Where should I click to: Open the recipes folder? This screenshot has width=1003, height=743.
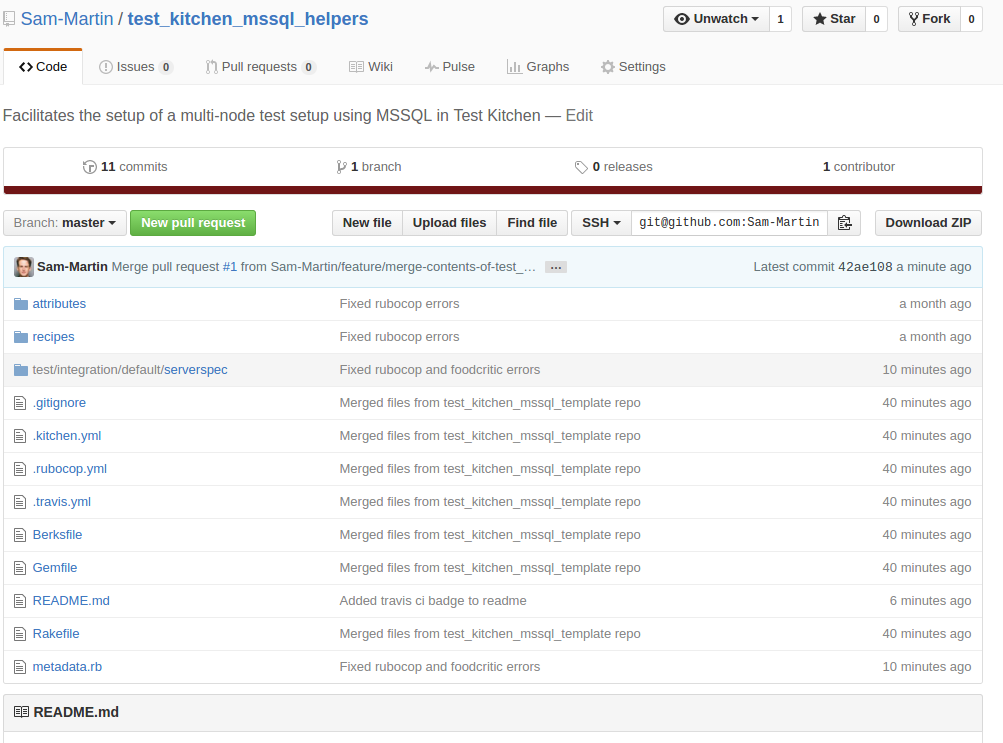[54, 337]
